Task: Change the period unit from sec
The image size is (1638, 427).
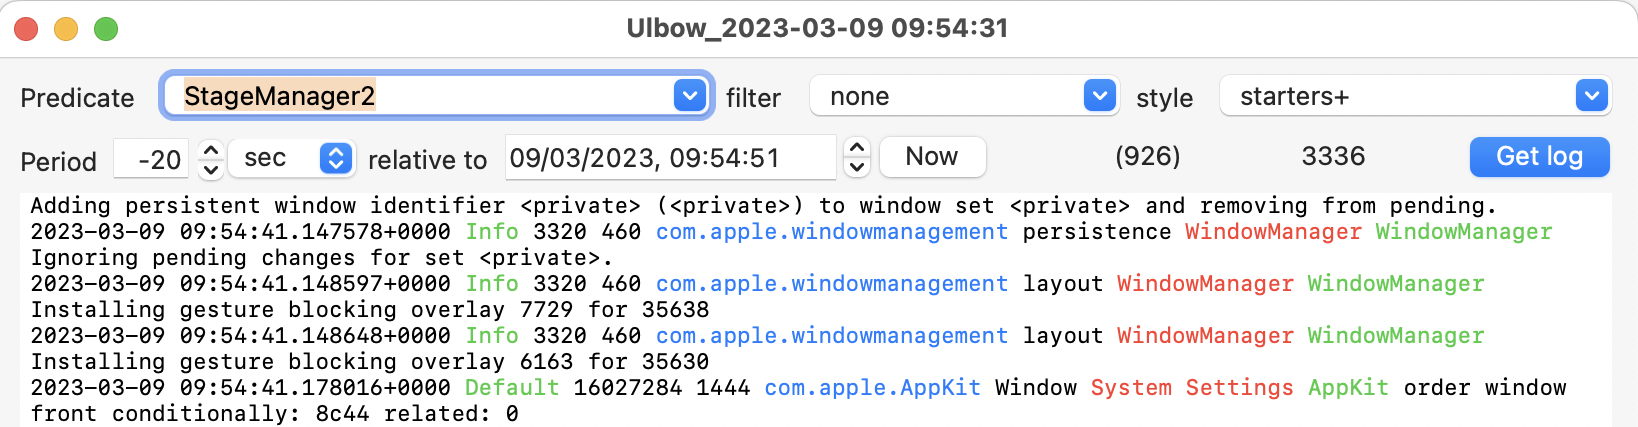Action: click(x=291, y=158)
